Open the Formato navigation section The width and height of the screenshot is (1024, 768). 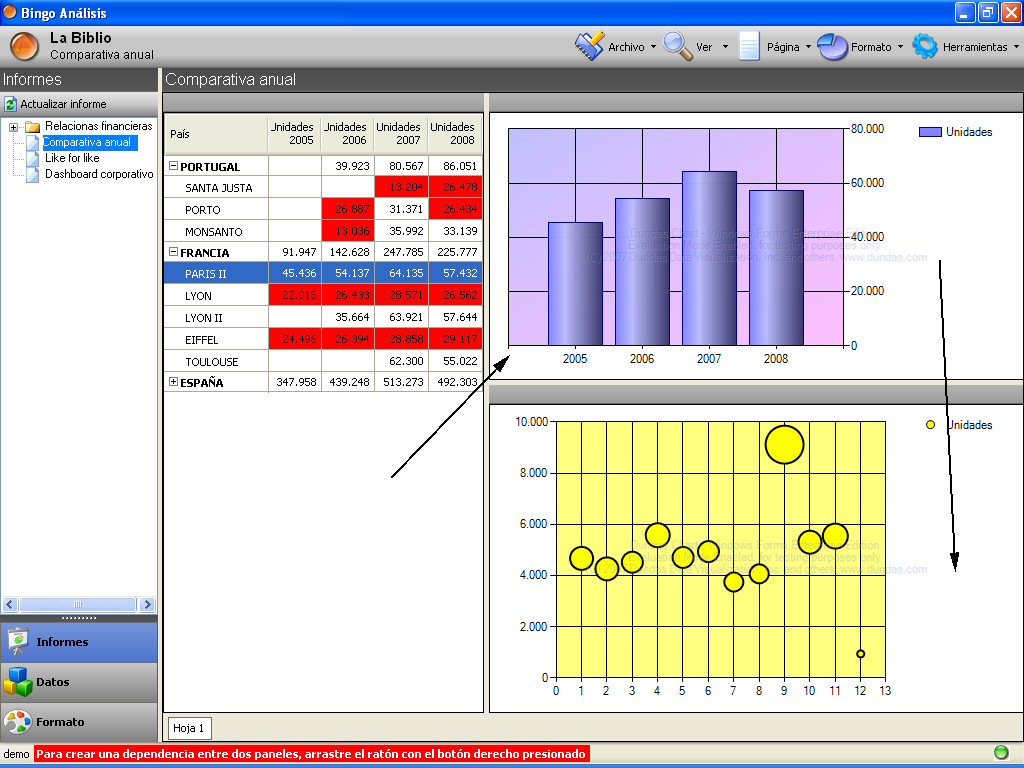tap(78, 722)
